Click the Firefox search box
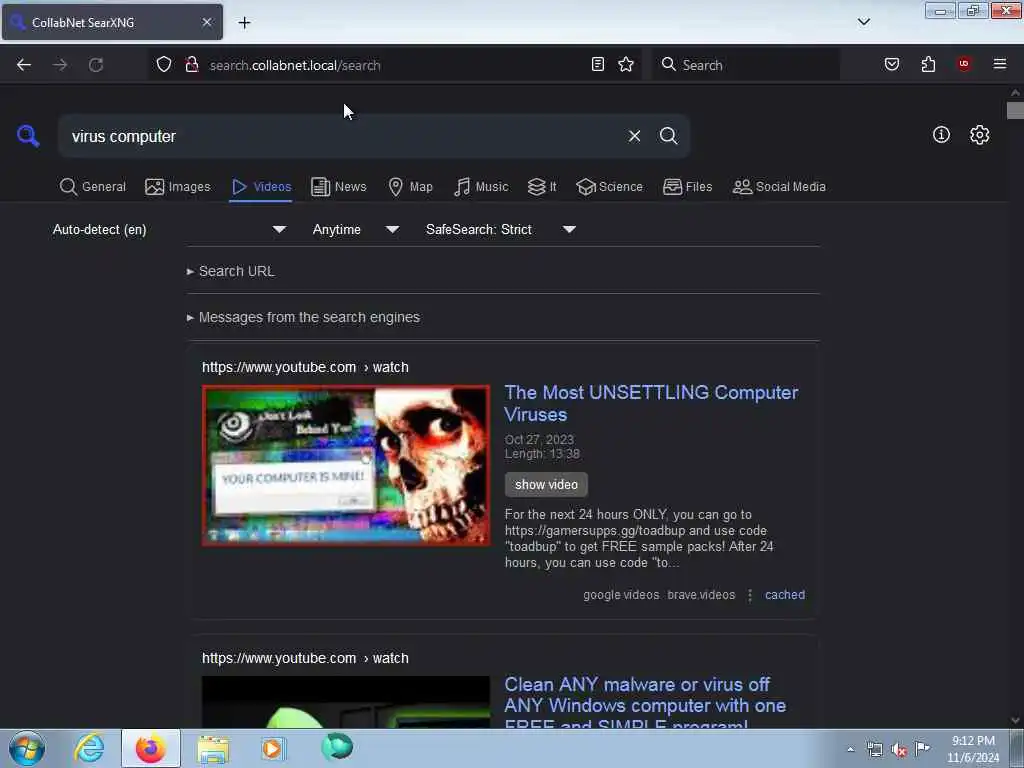The height and width of the screenshot is (768, 1024). pyautogui.click(x=746, y=65)
